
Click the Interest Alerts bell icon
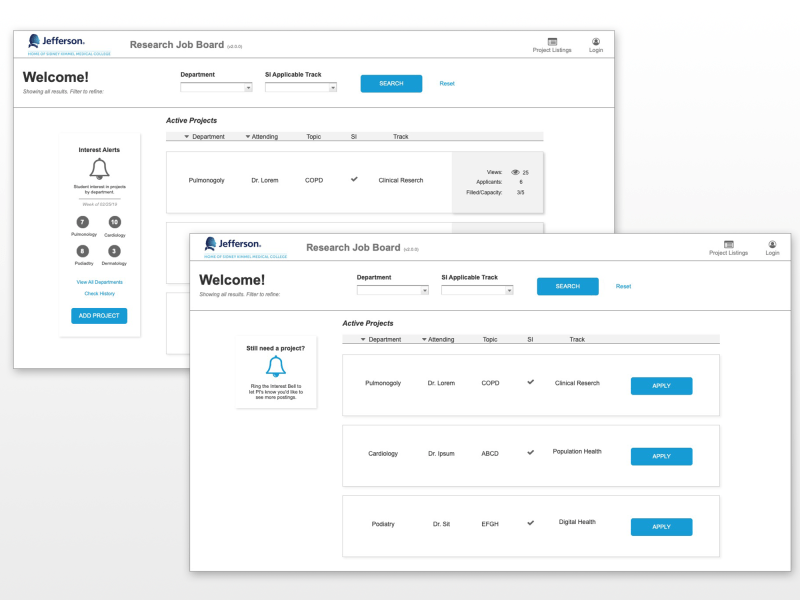[x=99, y=169]
